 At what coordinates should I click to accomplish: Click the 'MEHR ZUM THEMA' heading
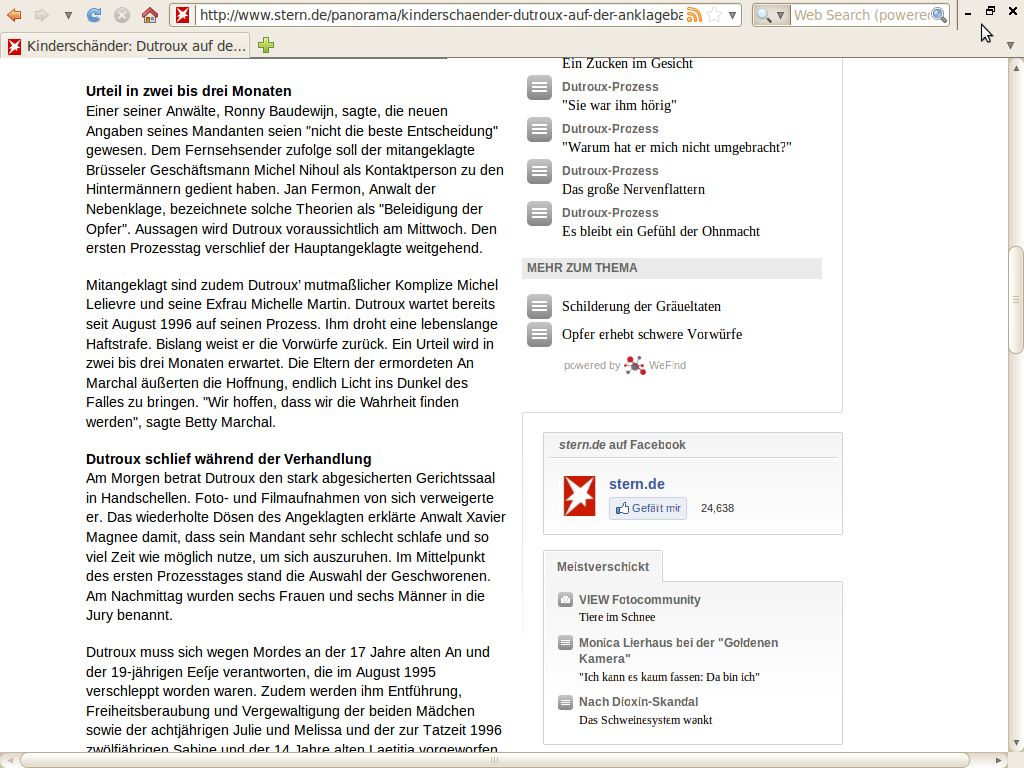(582, 268)
